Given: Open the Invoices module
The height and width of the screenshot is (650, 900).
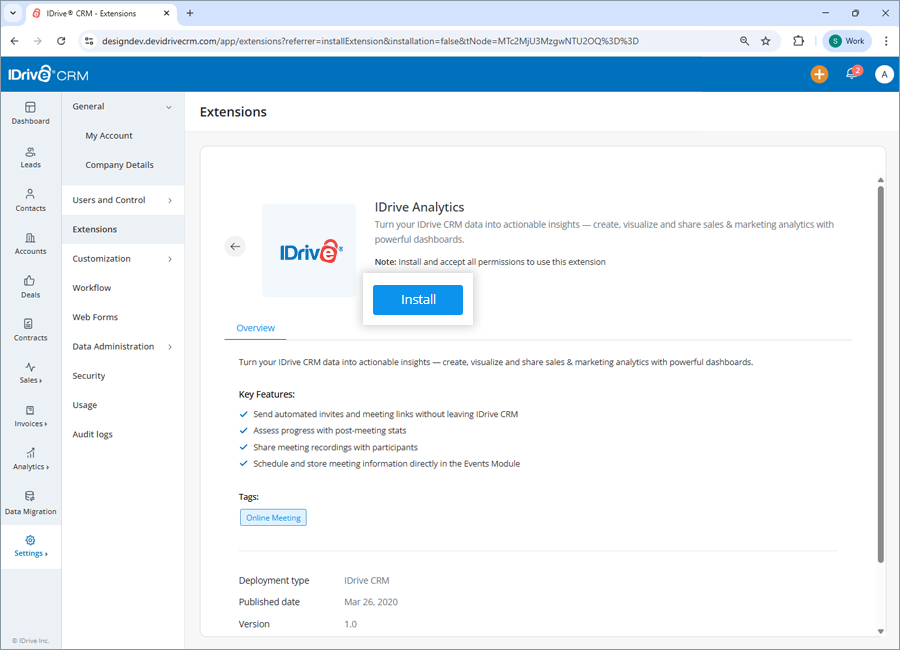Looking at the screenshot, I should point(30,417).
